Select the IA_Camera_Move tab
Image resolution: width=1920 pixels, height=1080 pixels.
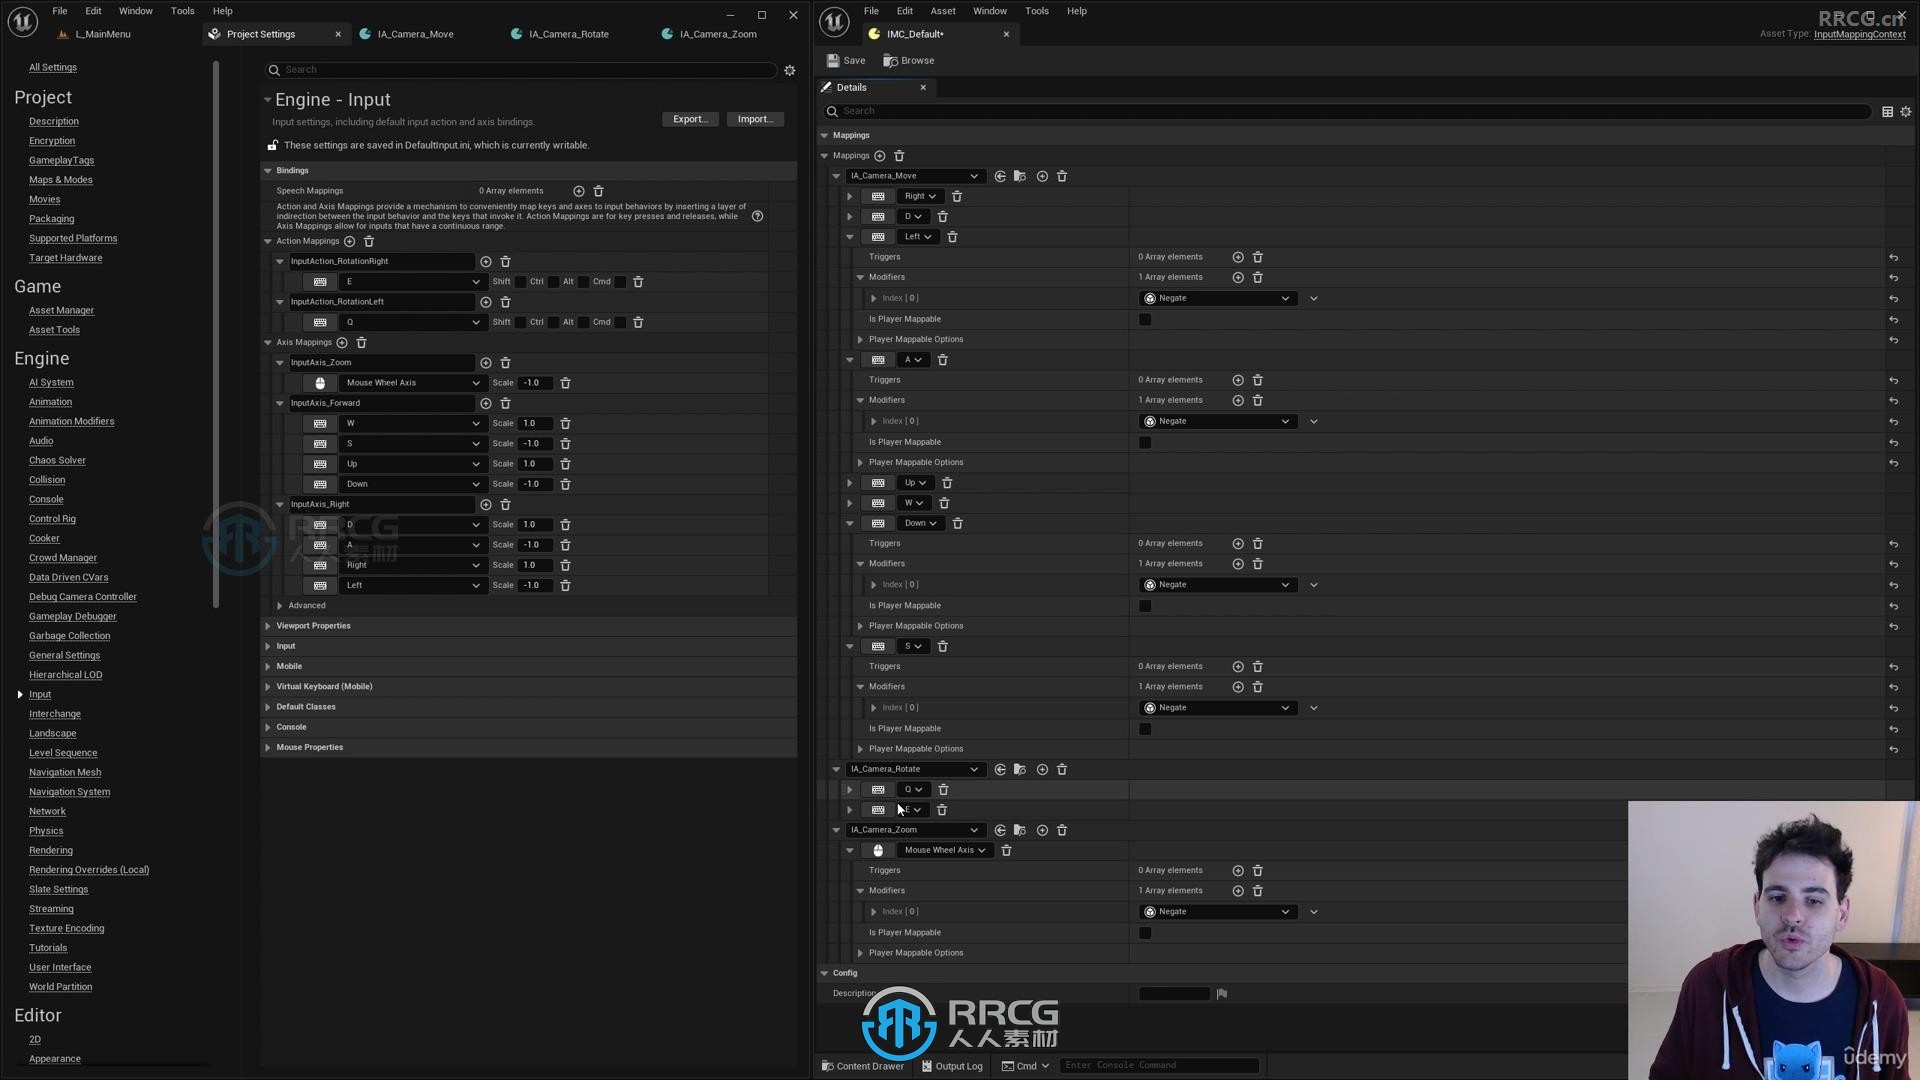coord(414,33)
